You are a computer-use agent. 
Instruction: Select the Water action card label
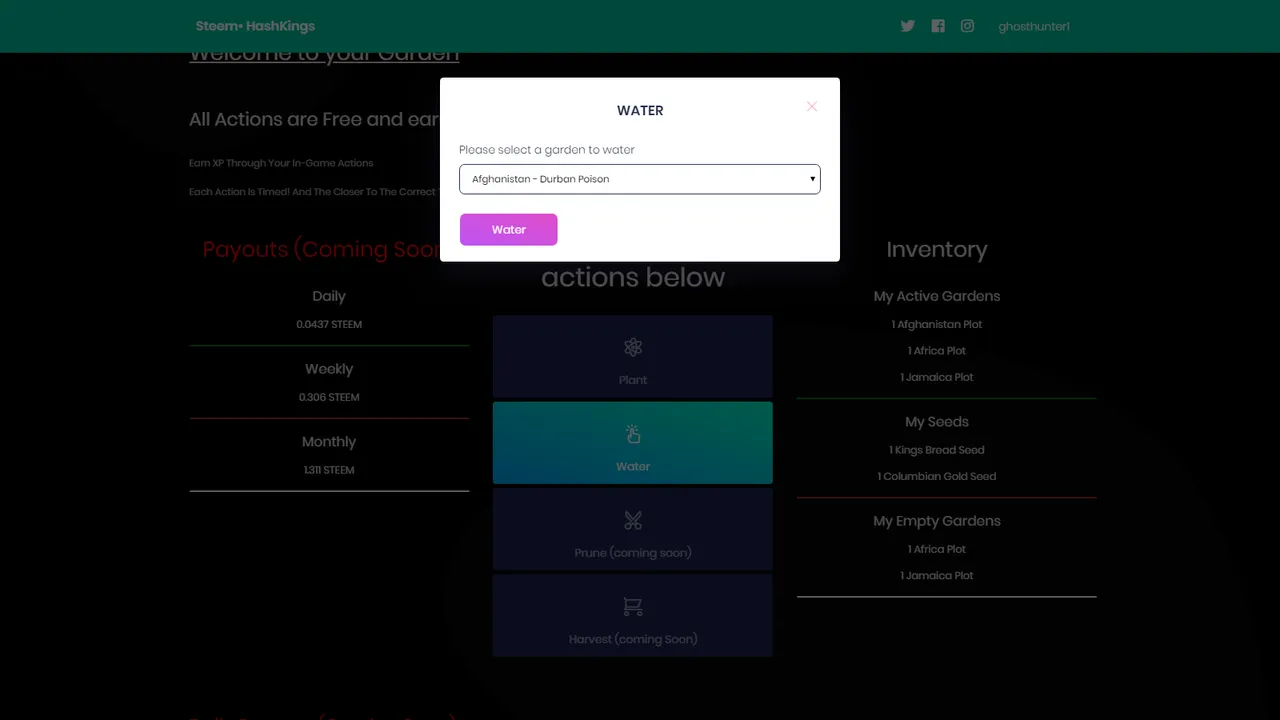pos(633,466)
